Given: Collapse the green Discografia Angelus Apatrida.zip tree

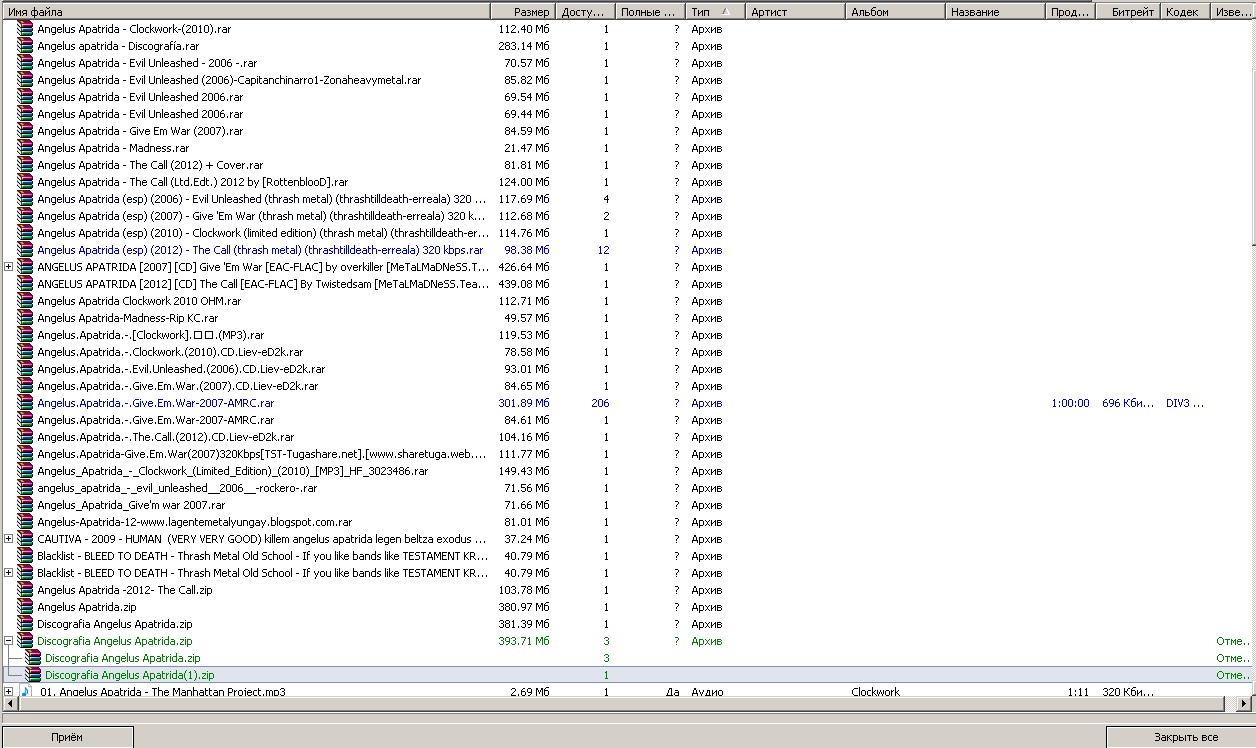Looking at the screenshot, I should pos(9,641).
